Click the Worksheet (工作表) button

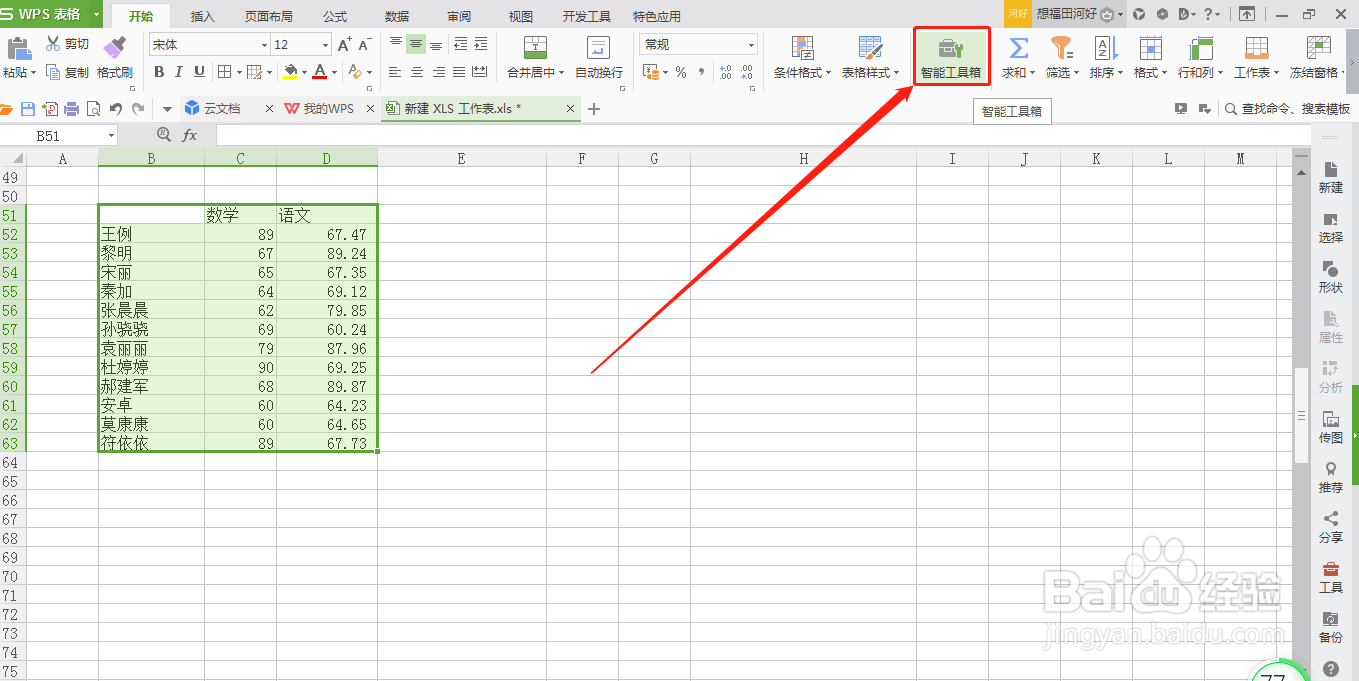pyautogui.click(x=1256, y=58)
